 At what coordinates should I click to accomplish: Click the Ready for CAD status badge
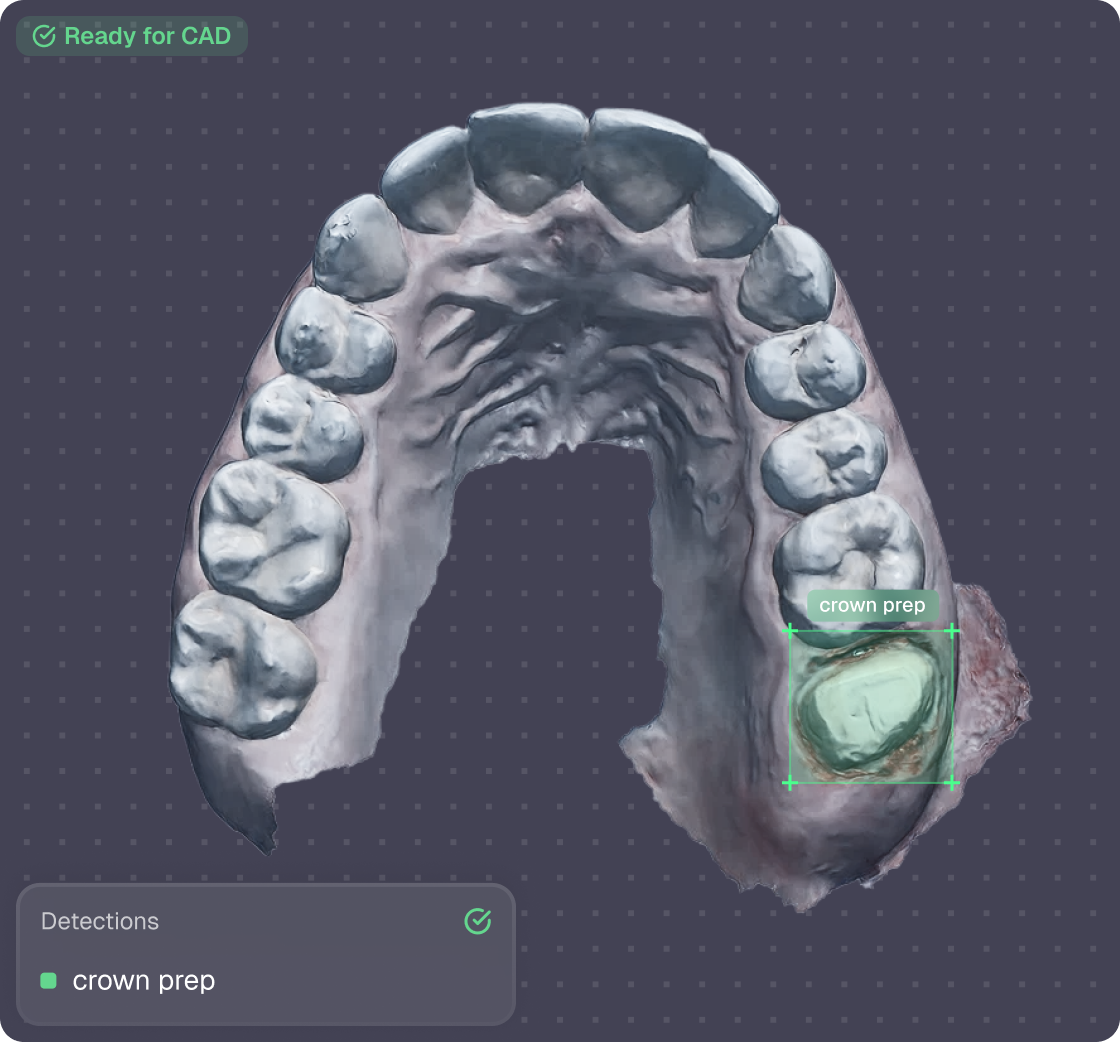131,36
